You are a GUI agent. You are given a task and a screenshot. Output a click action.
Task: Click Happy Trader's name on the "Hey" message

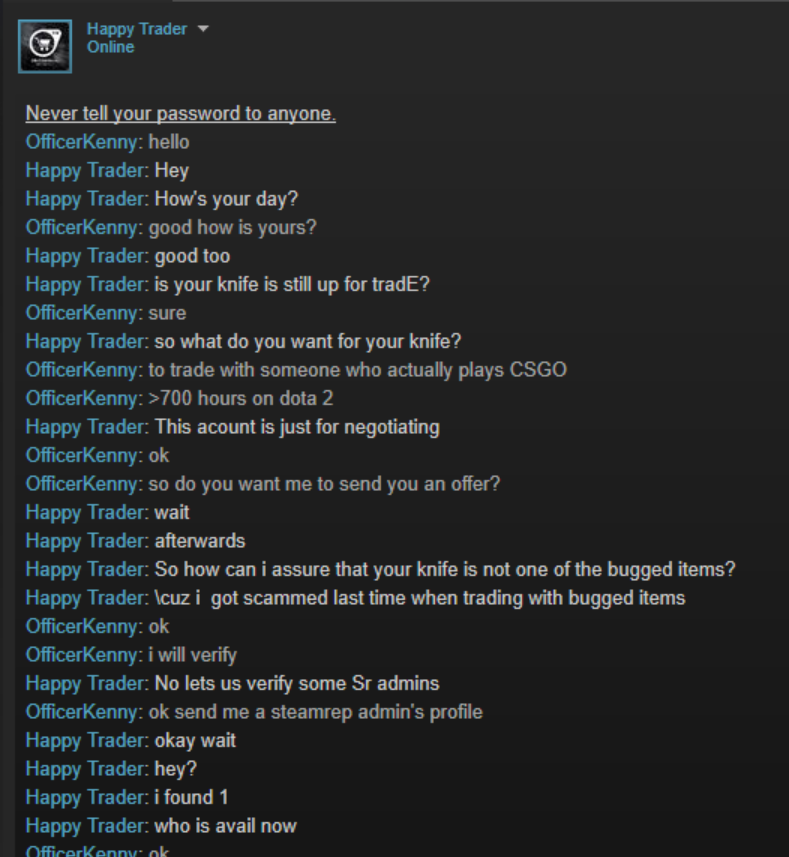click(x=87, y=171)
